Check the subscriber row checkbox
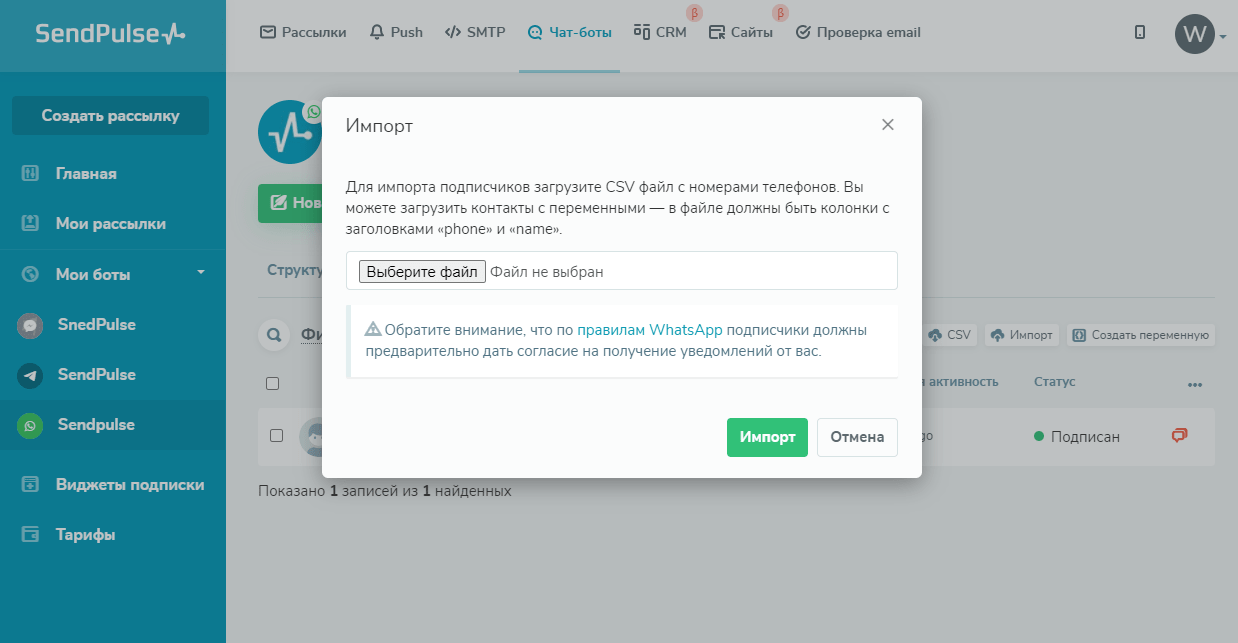This screenshot has height=643, width=1238. click(x=277, y=436)
